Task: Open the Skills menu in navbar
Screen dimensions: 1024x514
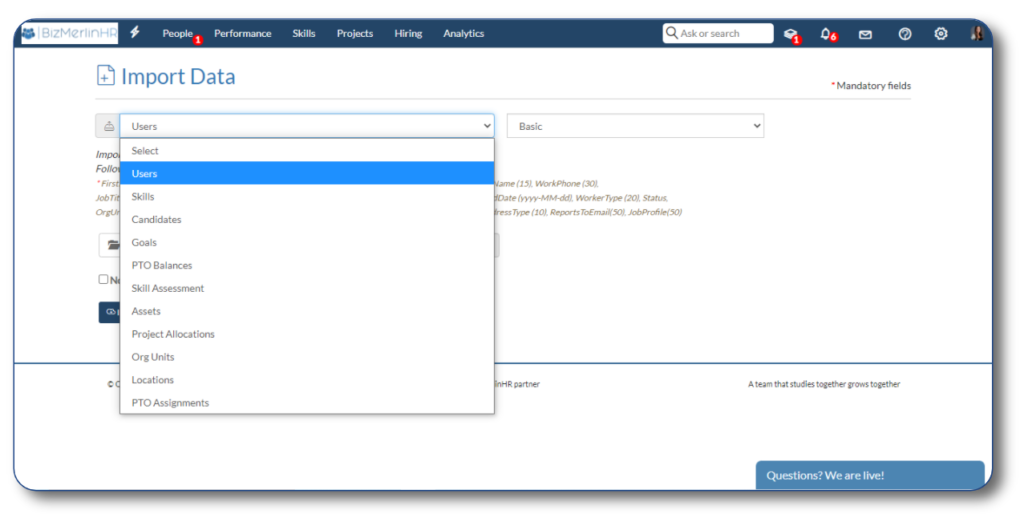Action: (304, 33)
